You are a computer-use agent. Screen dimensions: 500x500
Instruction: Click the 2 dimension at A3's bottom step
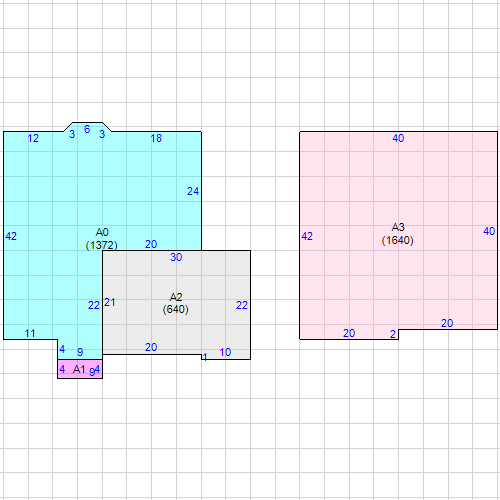393,334
